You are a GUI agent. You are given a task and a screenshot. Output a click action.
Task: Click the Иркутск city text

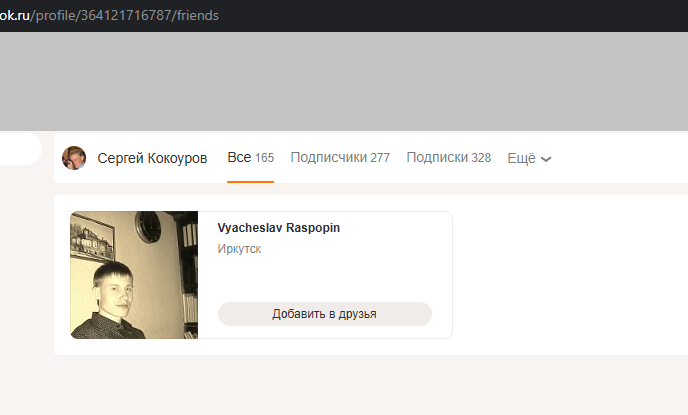coord(239,249)
